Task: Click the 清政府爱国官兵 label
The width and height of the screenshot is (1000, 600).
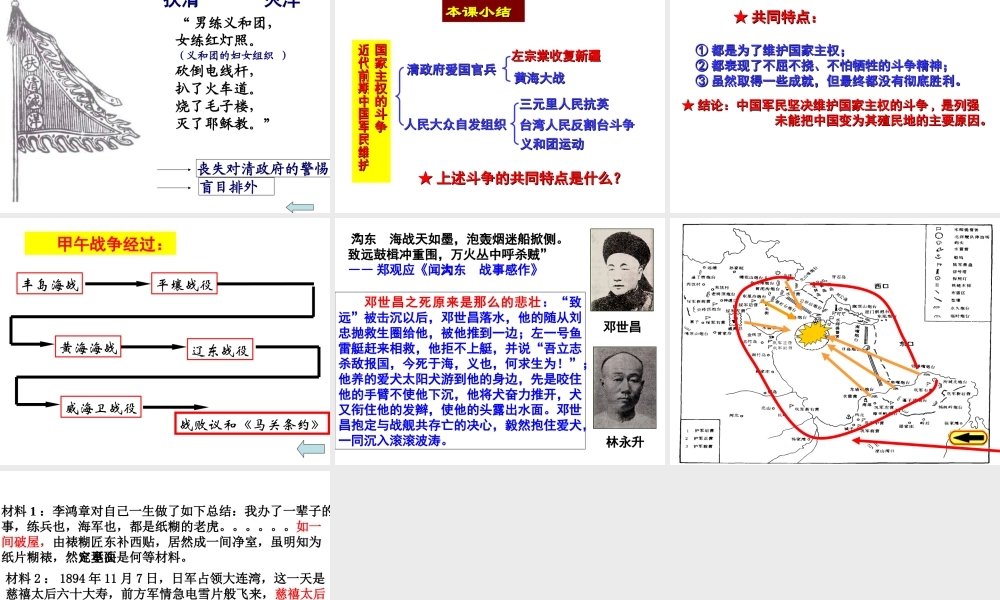Action: tap(452, 70)
